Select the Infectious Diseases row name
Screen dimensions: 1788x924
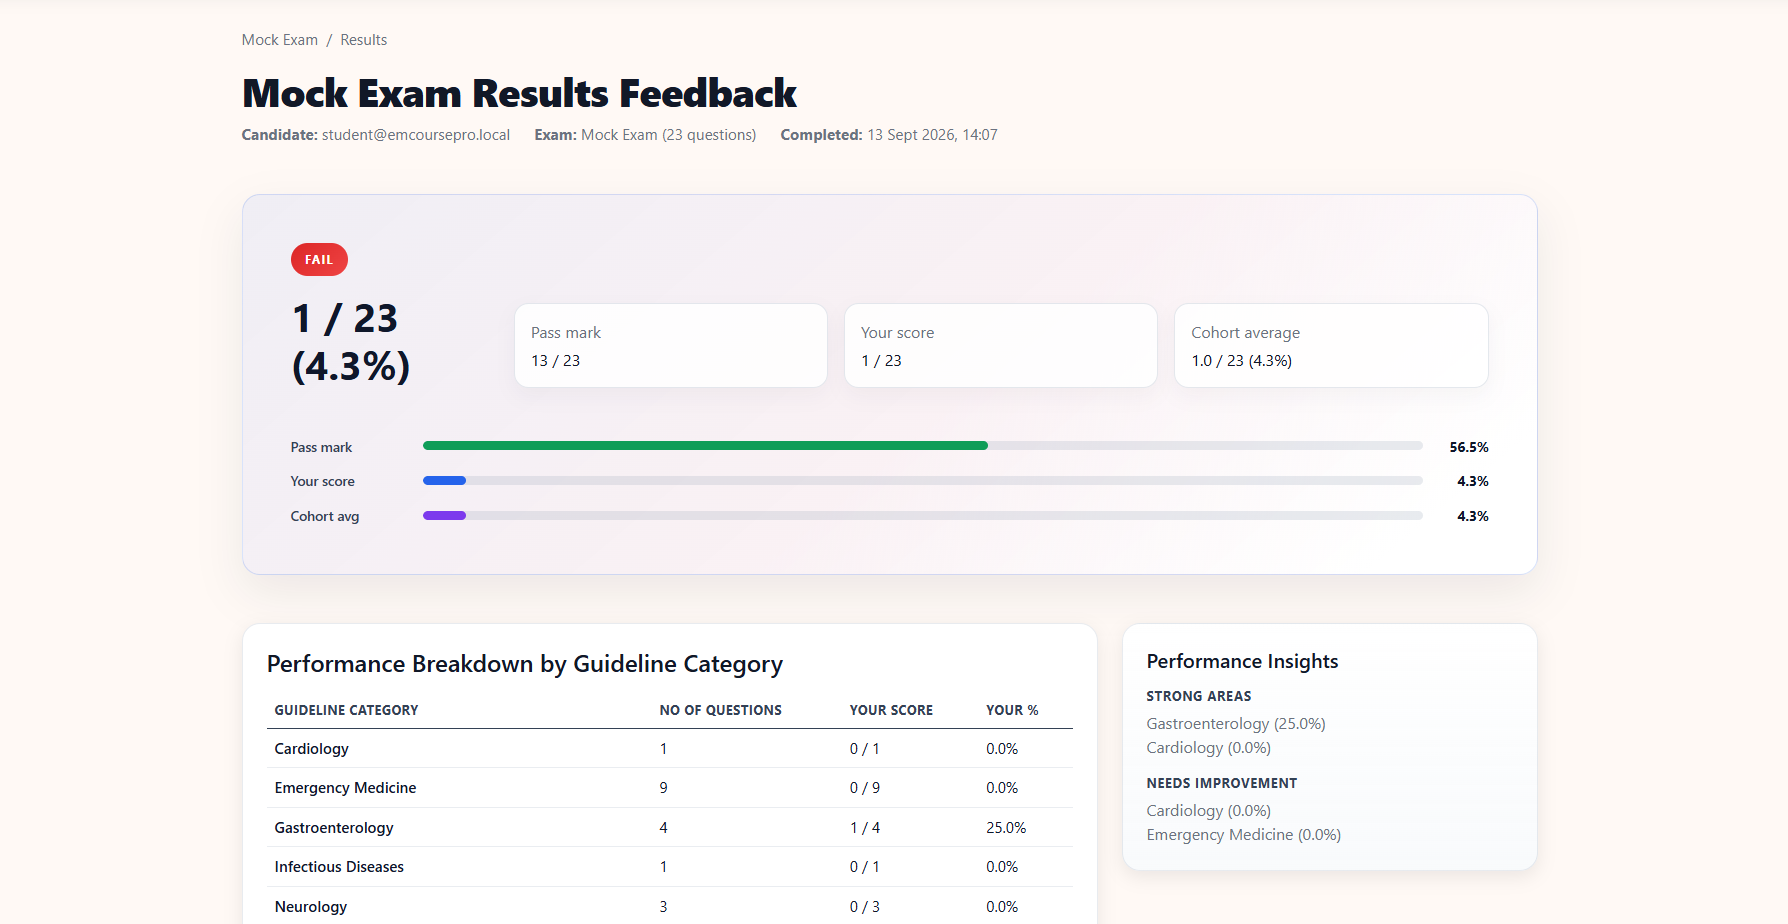pyautogui.click(x=339, y=867)
